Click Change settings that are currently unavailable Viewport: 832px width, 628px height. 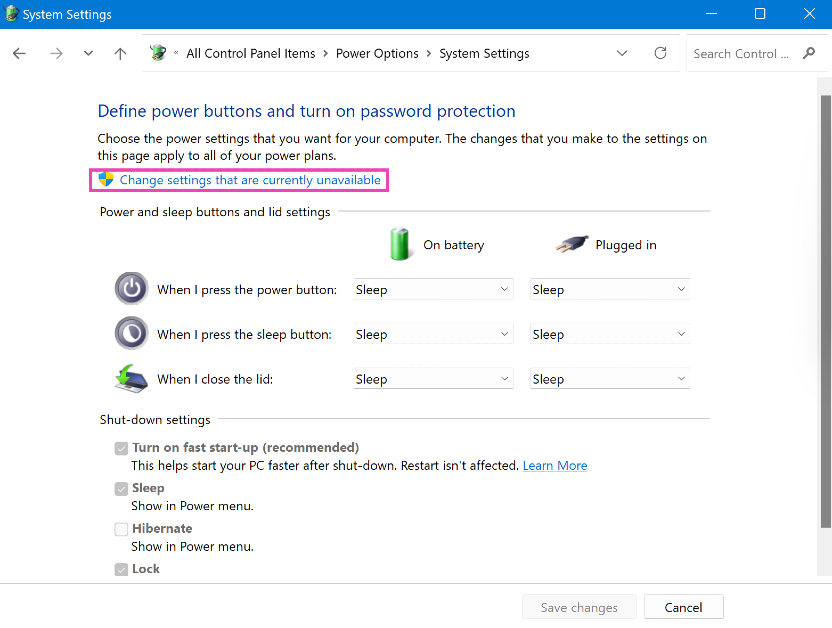[x=250, y=180]
